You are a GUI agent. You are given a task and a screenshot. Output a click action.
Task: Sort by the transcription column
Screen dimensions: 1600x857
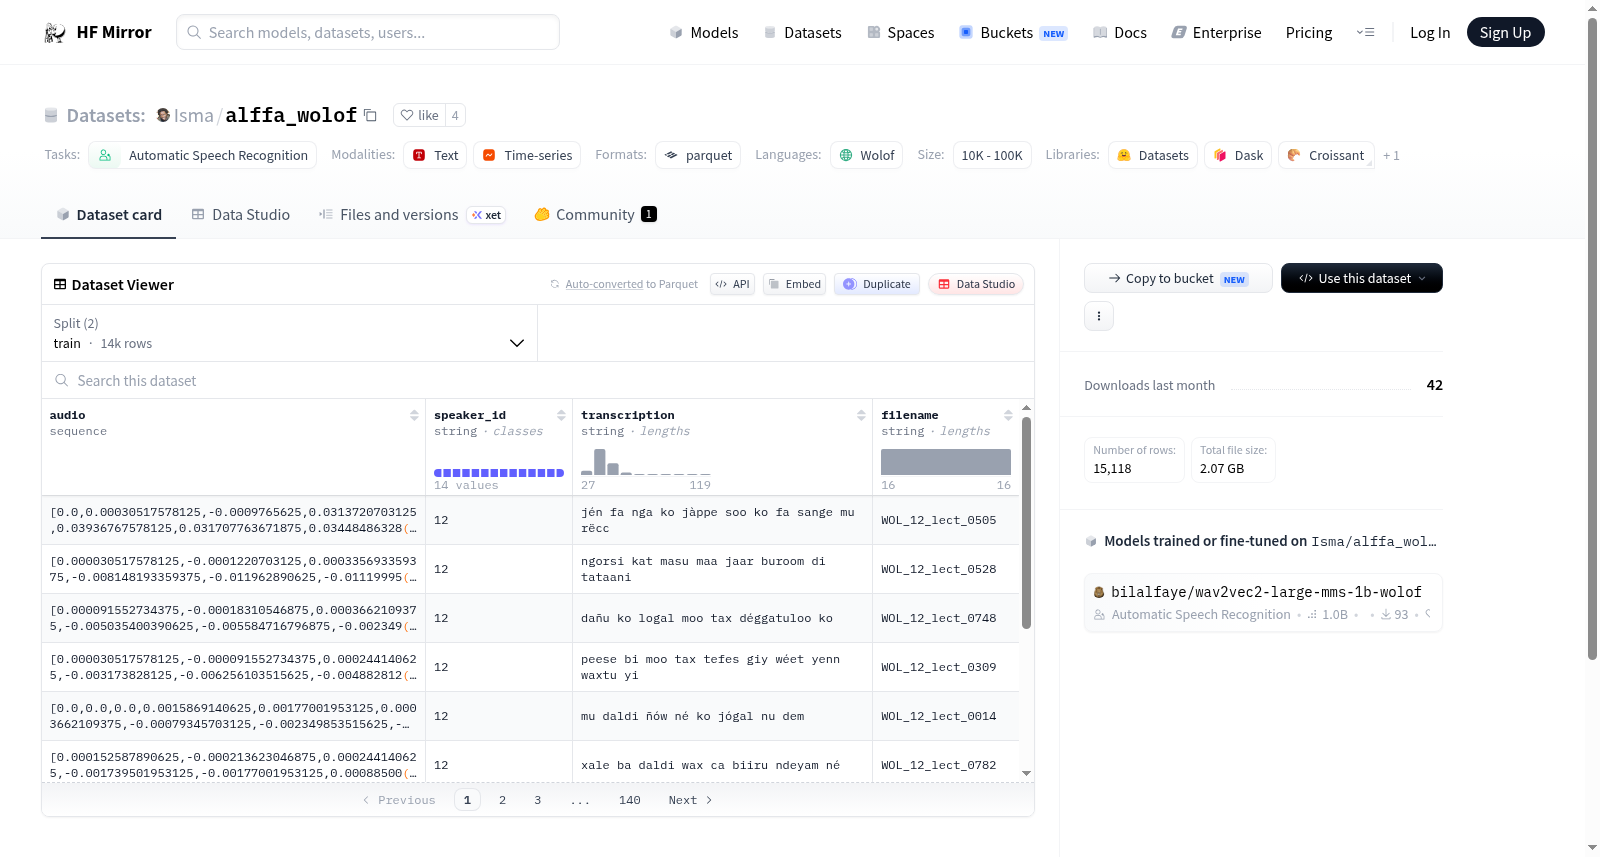pos(861,415)
